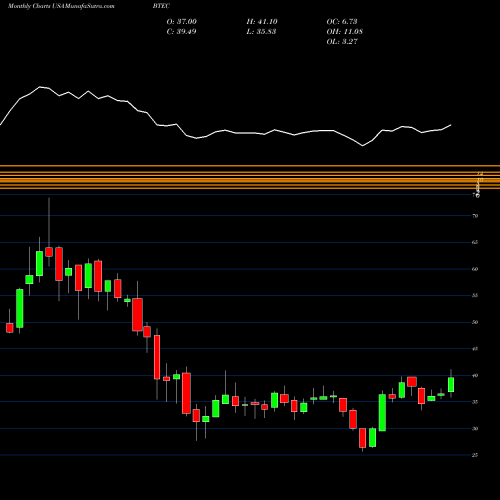Screen dimensions: 500x500
Task: Click the 60 price axis label
Action: pyautogui.click(x=475, y=269)
